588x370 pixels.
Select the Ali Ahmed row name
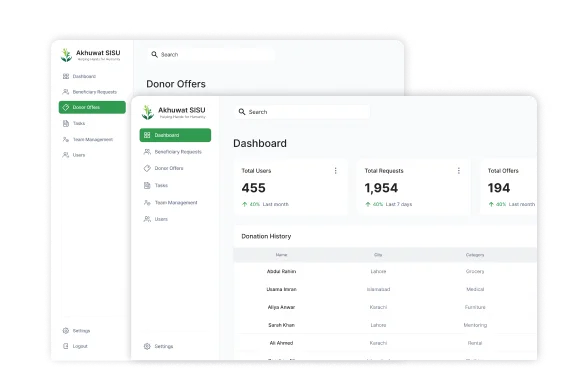(x=281, y=343)
